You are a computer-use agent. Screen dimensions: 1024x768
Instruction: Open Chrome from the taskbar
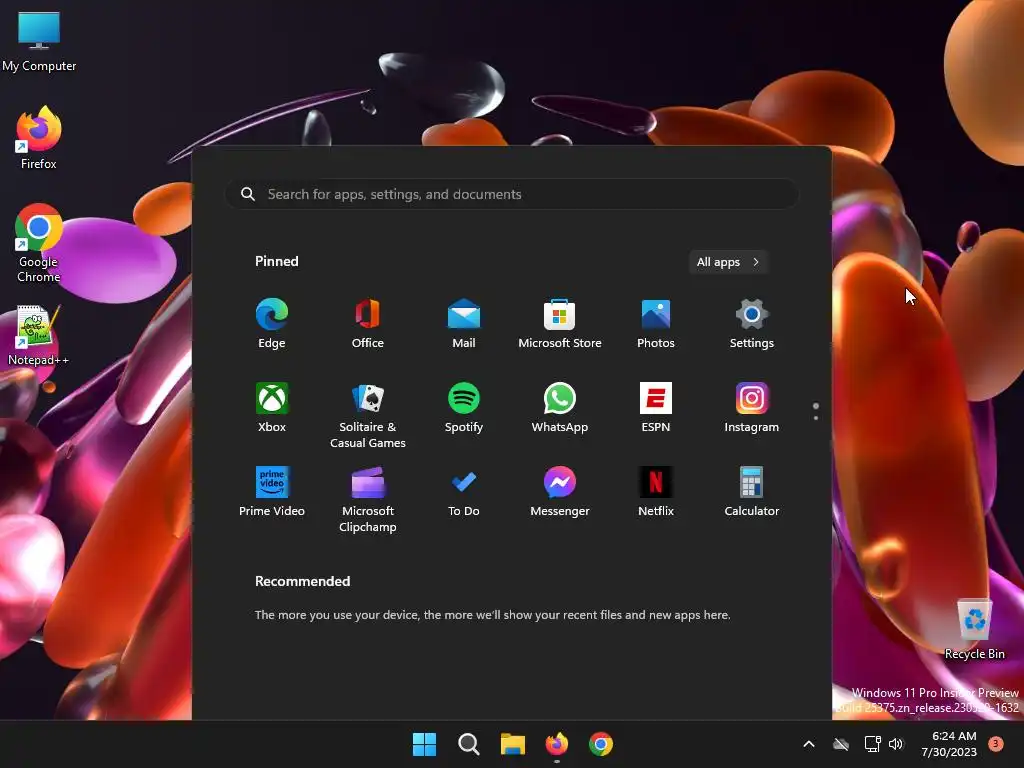(x=601, y=744)
